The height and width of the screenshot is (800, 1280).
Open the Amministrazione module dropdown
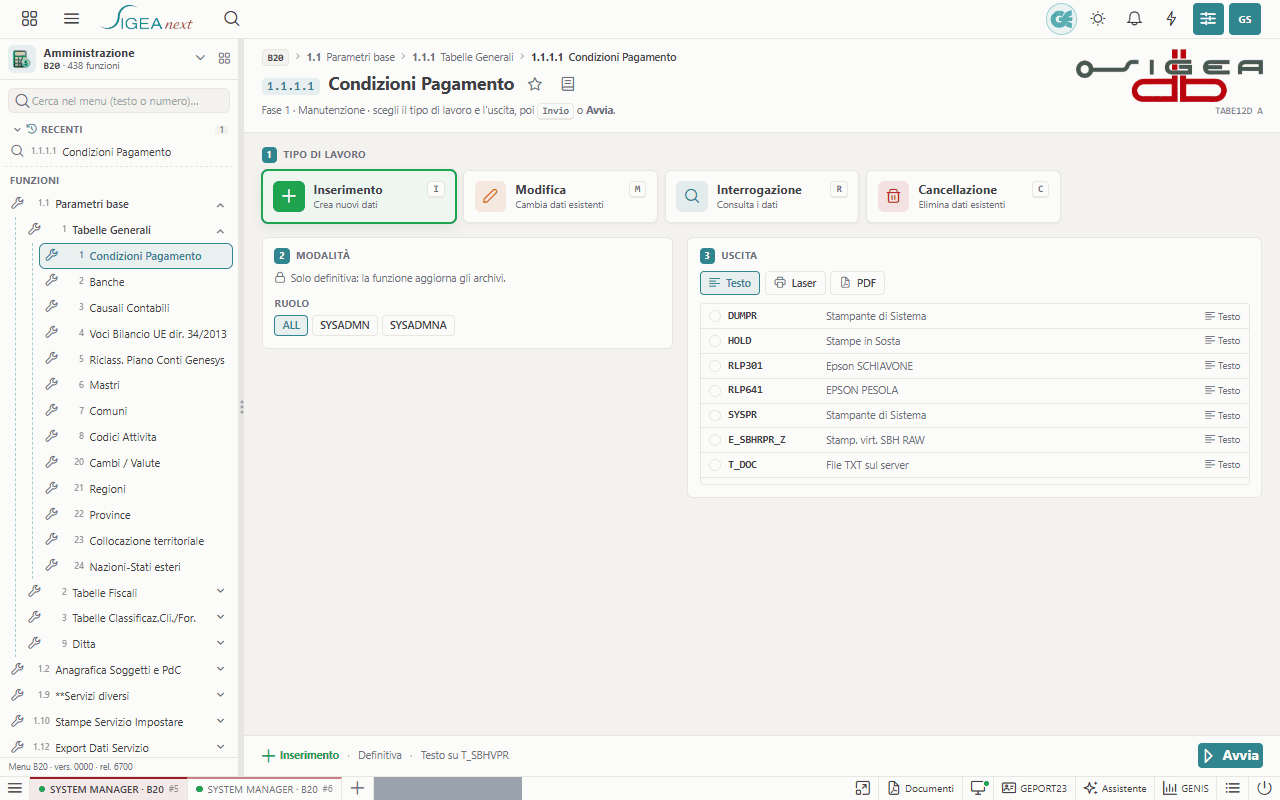[x=200, y=58]
